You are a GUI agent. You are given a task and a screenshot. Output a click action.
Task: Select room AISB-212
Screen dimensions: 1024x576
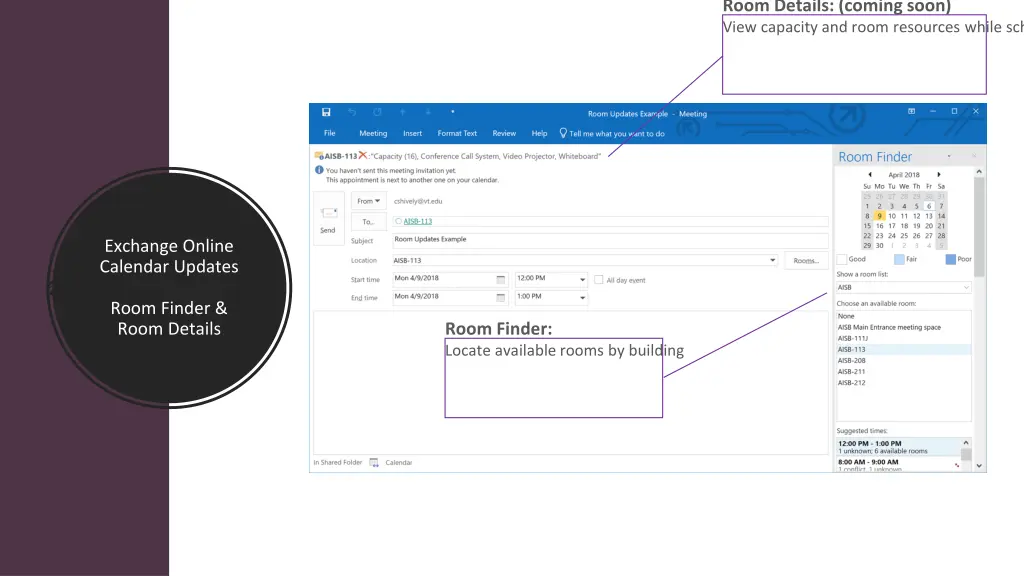(x=903, y=383)
